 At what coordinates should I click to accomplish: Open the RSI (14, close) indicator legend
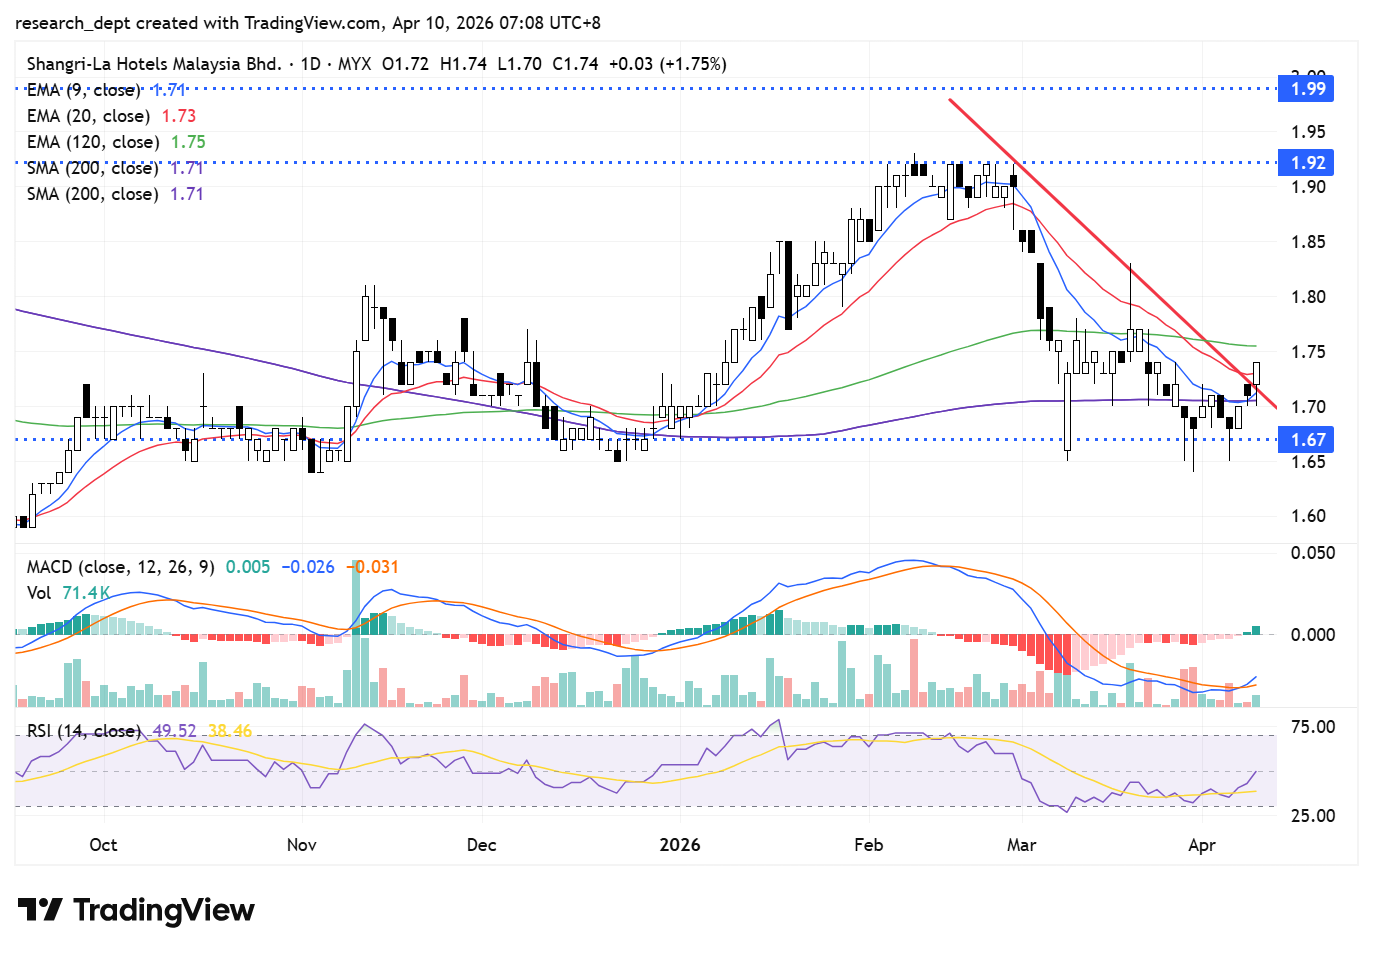coord(83,731)
